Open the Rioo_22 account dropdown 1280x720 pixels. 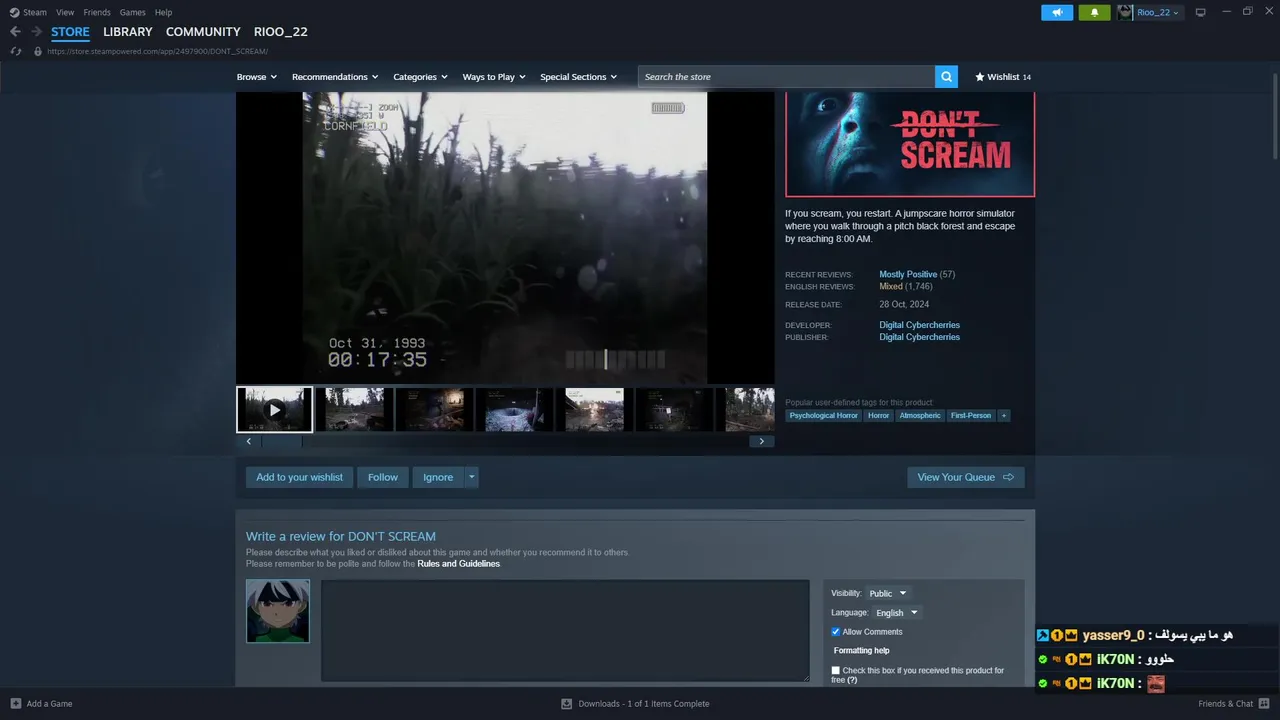[x=1158, y=12]
